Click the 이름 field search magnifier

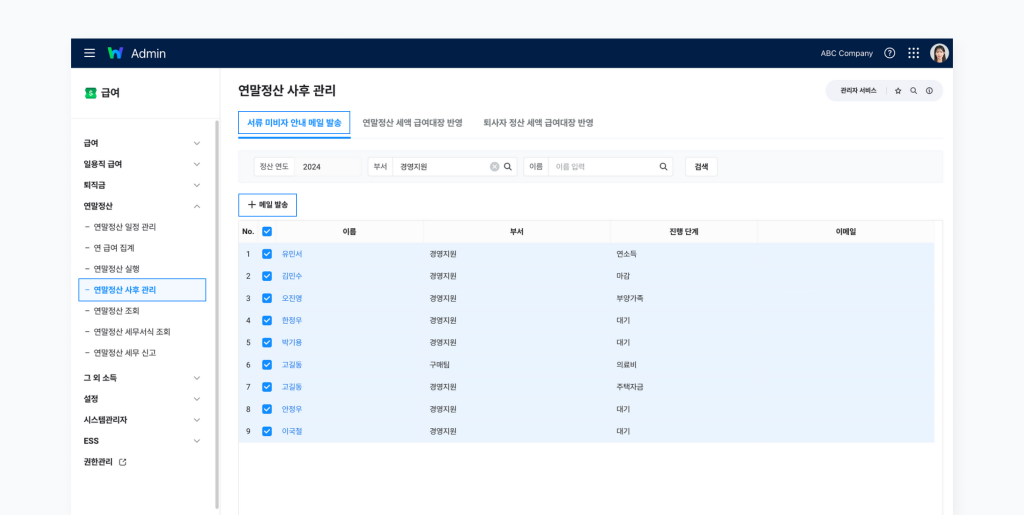(663, 166)
